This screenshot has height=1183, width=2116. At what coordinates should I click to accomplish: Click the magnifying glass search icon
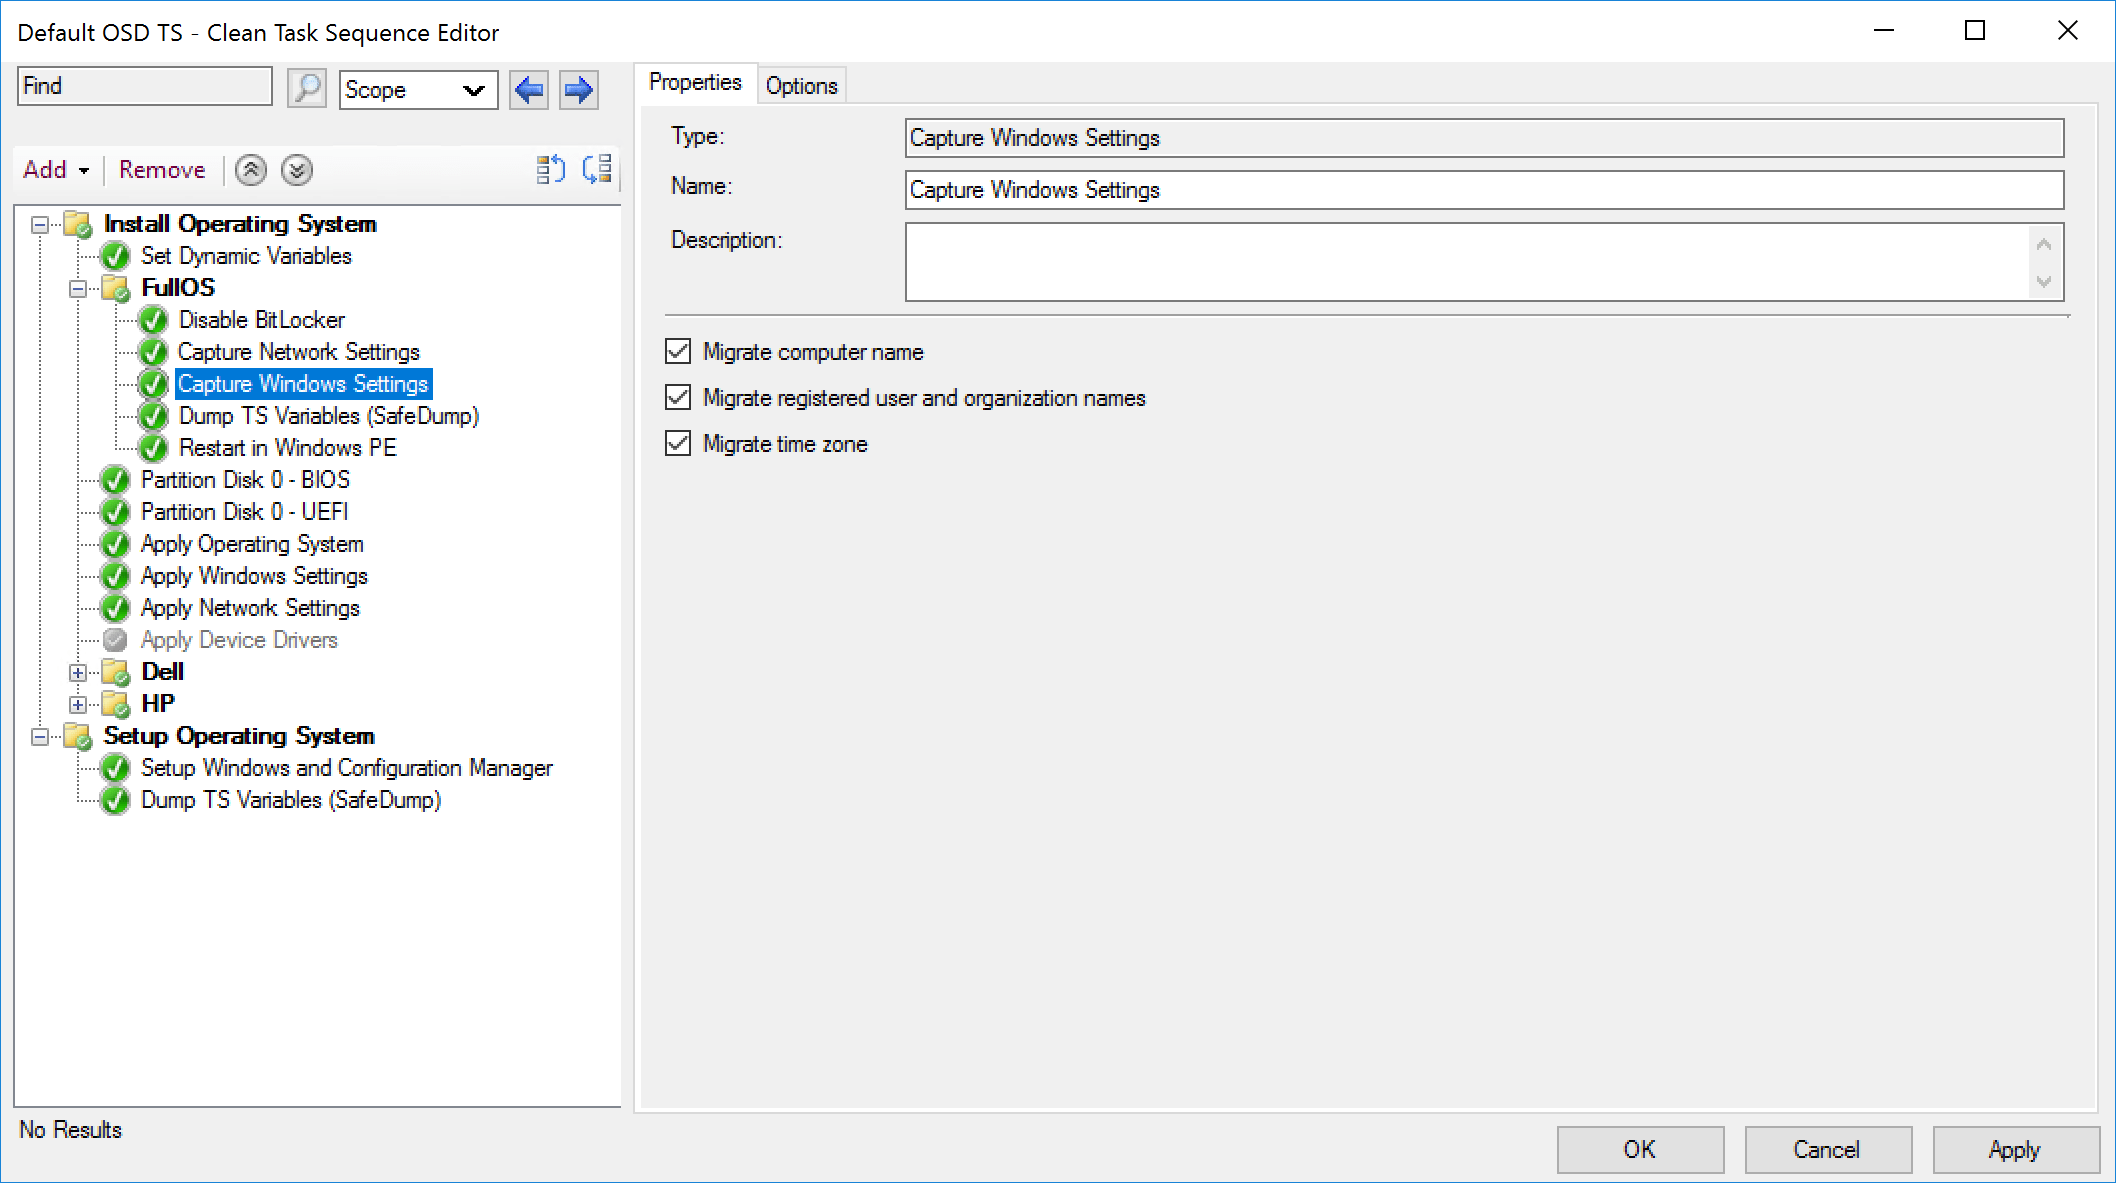click(307, 88)
